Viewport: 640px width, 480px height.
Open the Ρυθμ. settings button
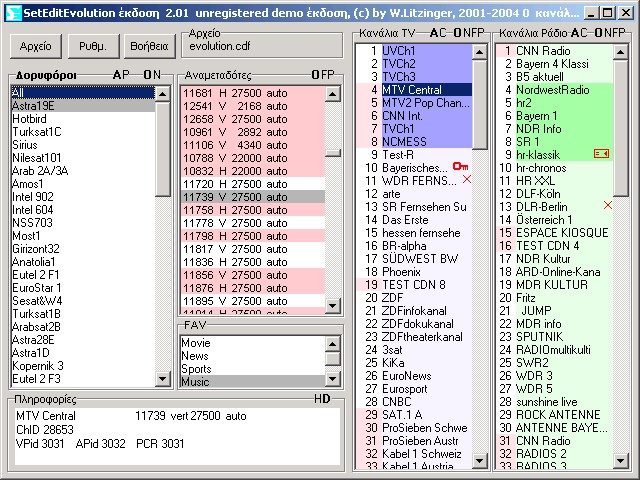click(x=93, y=46)
